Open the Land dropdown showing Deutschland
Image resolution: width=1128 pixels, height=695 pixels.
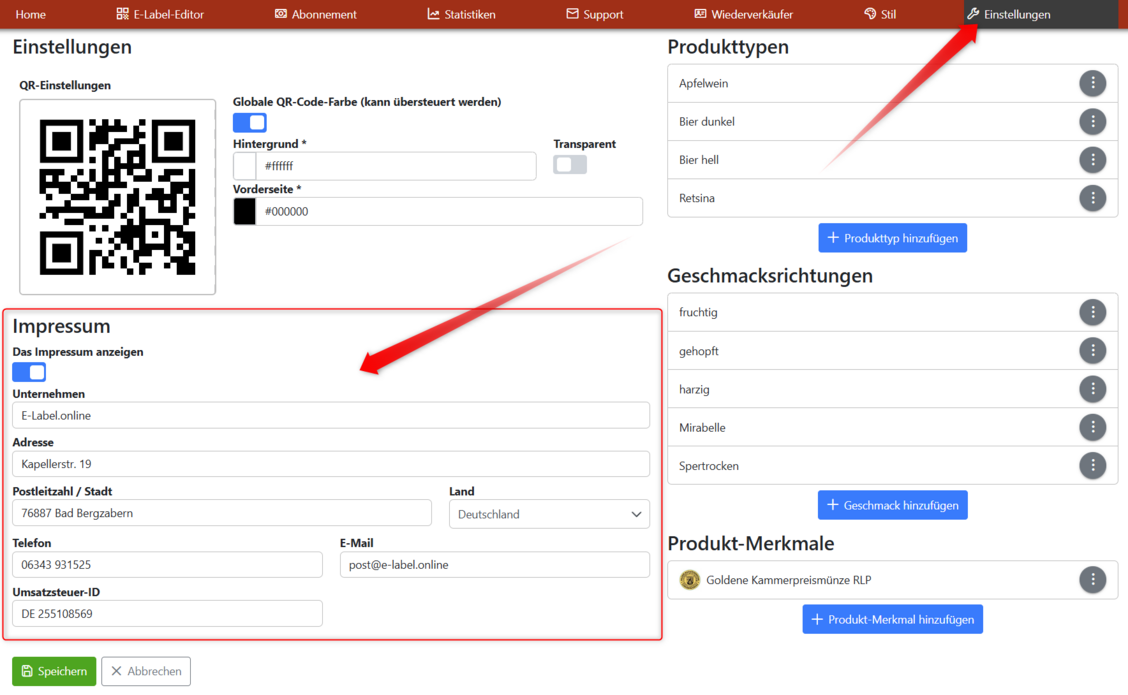pyautogui.click(x=549, y=514)
